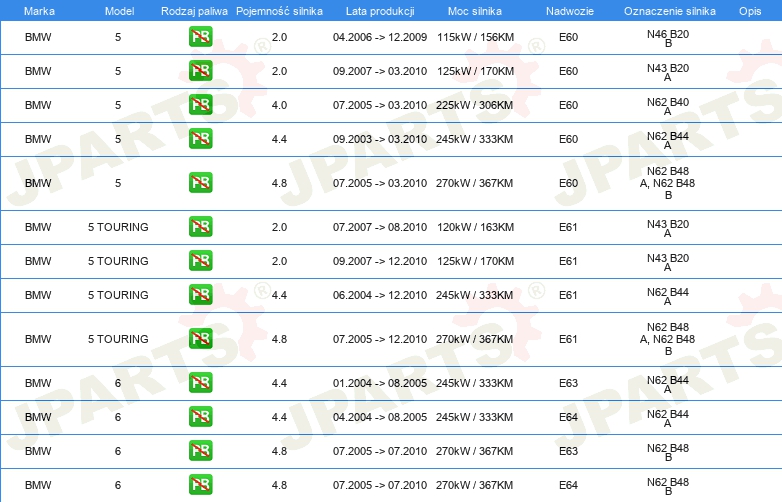This screenshot has height=502, width=782.
Task: Select the 225kW / 306KM power cell
Action: [x=474, y=105]
